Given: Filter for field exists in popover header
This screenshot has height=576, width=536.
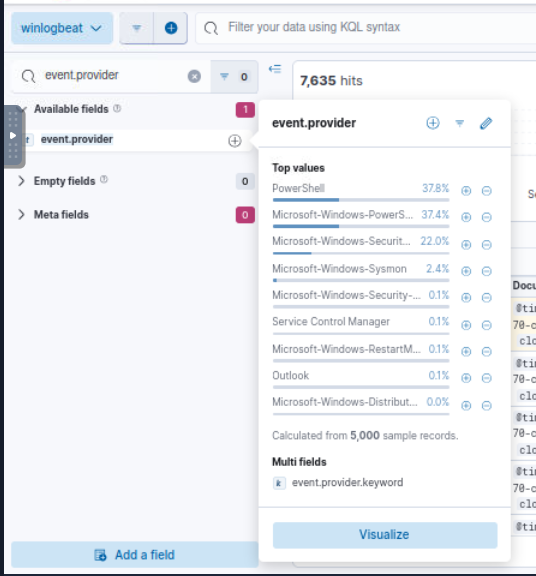Looking at the screenshot, I should tap(459, 123).
